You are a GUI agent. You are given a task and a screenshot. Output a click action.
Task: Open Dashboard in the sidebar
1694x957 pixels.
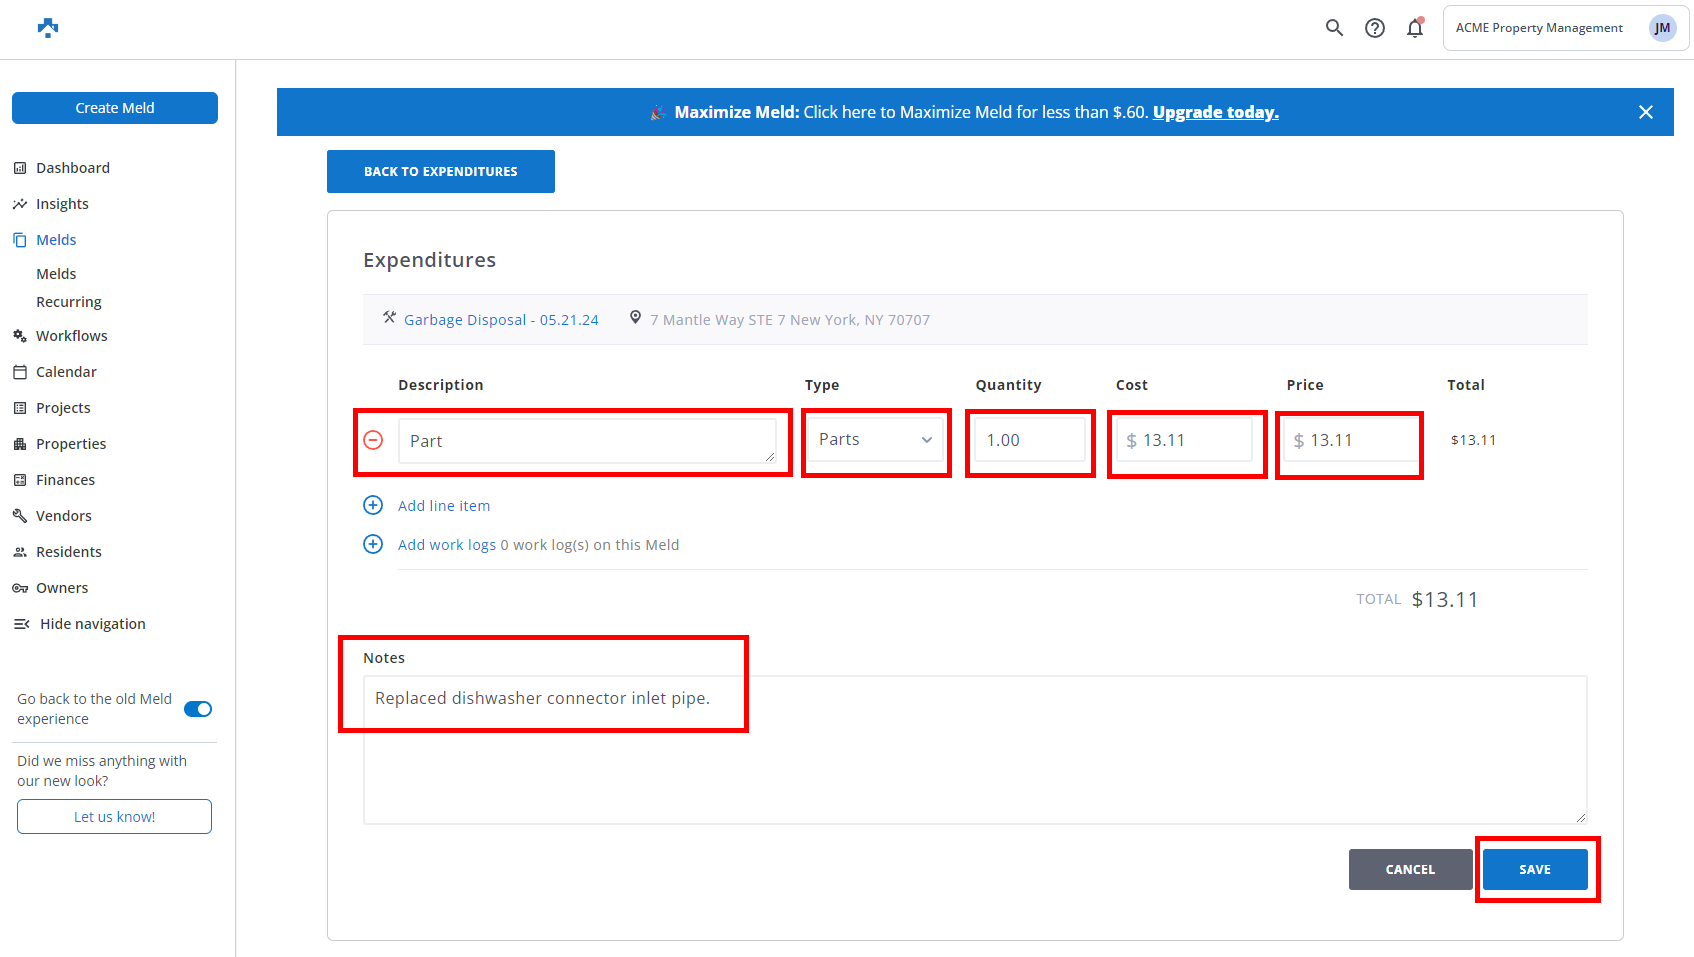73,168
